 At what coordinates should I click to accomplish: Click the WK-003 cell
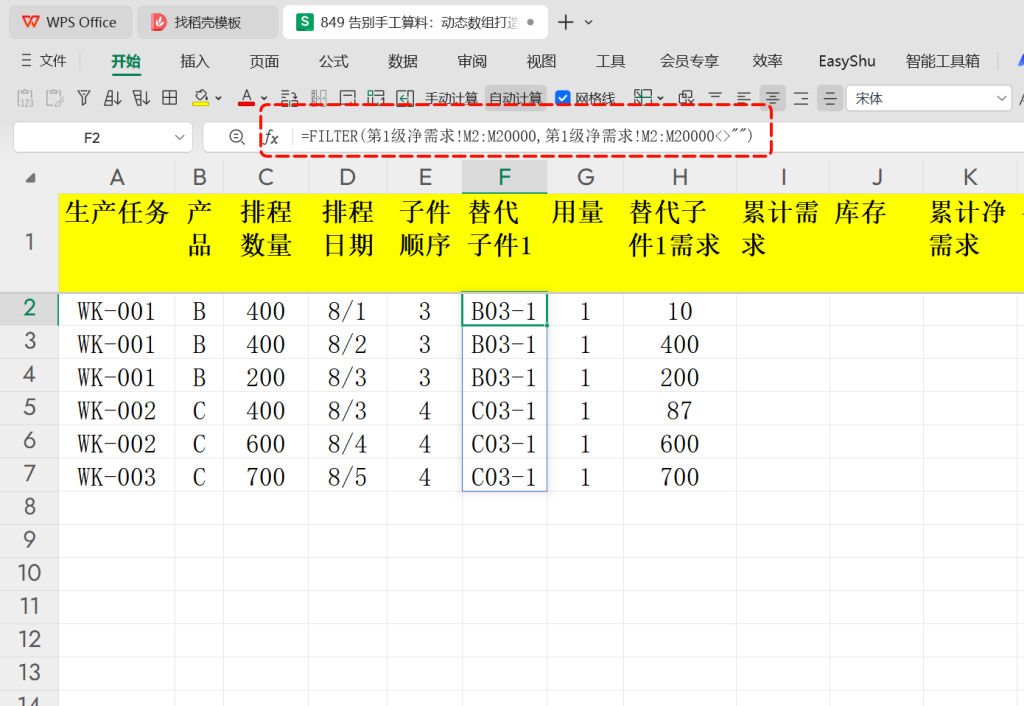click(117, 477)
